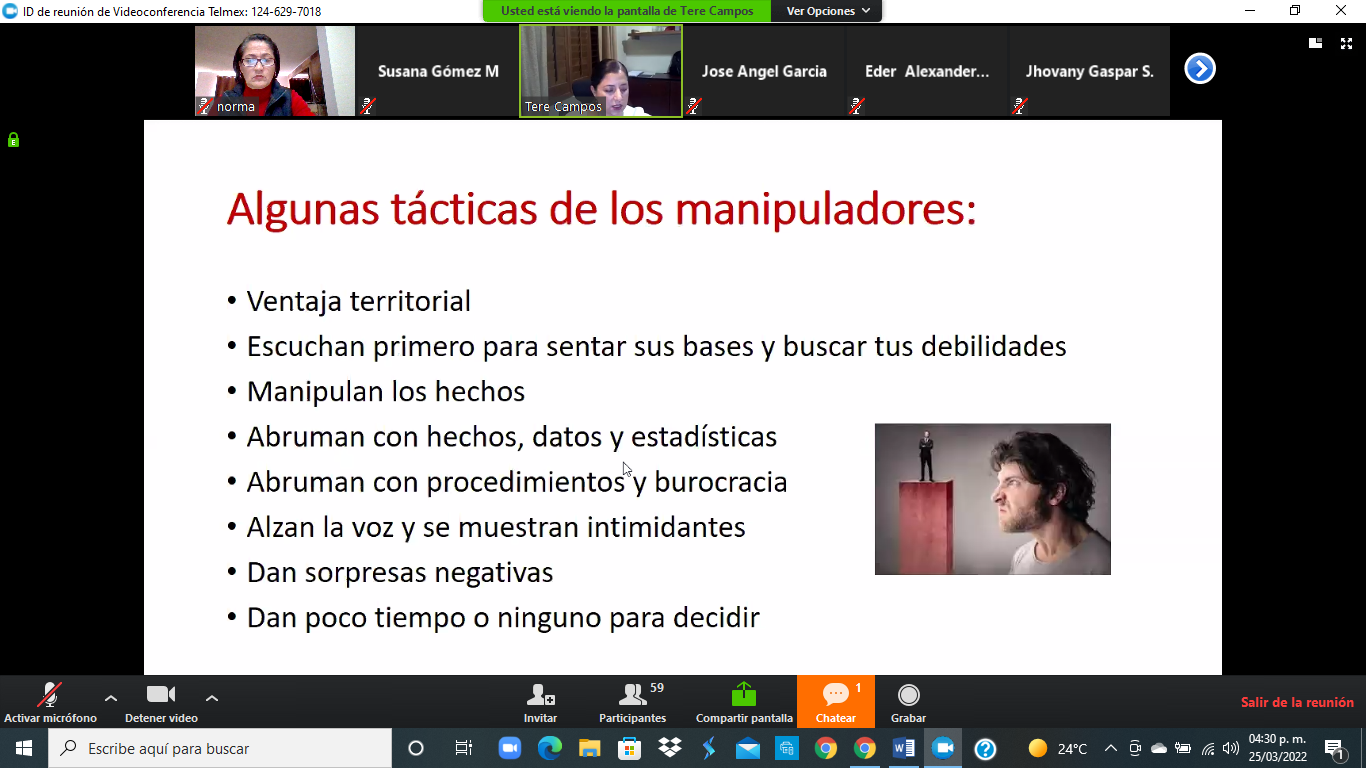
Task: Change the video strip layout view
Action: click(x=1316, y=43)
